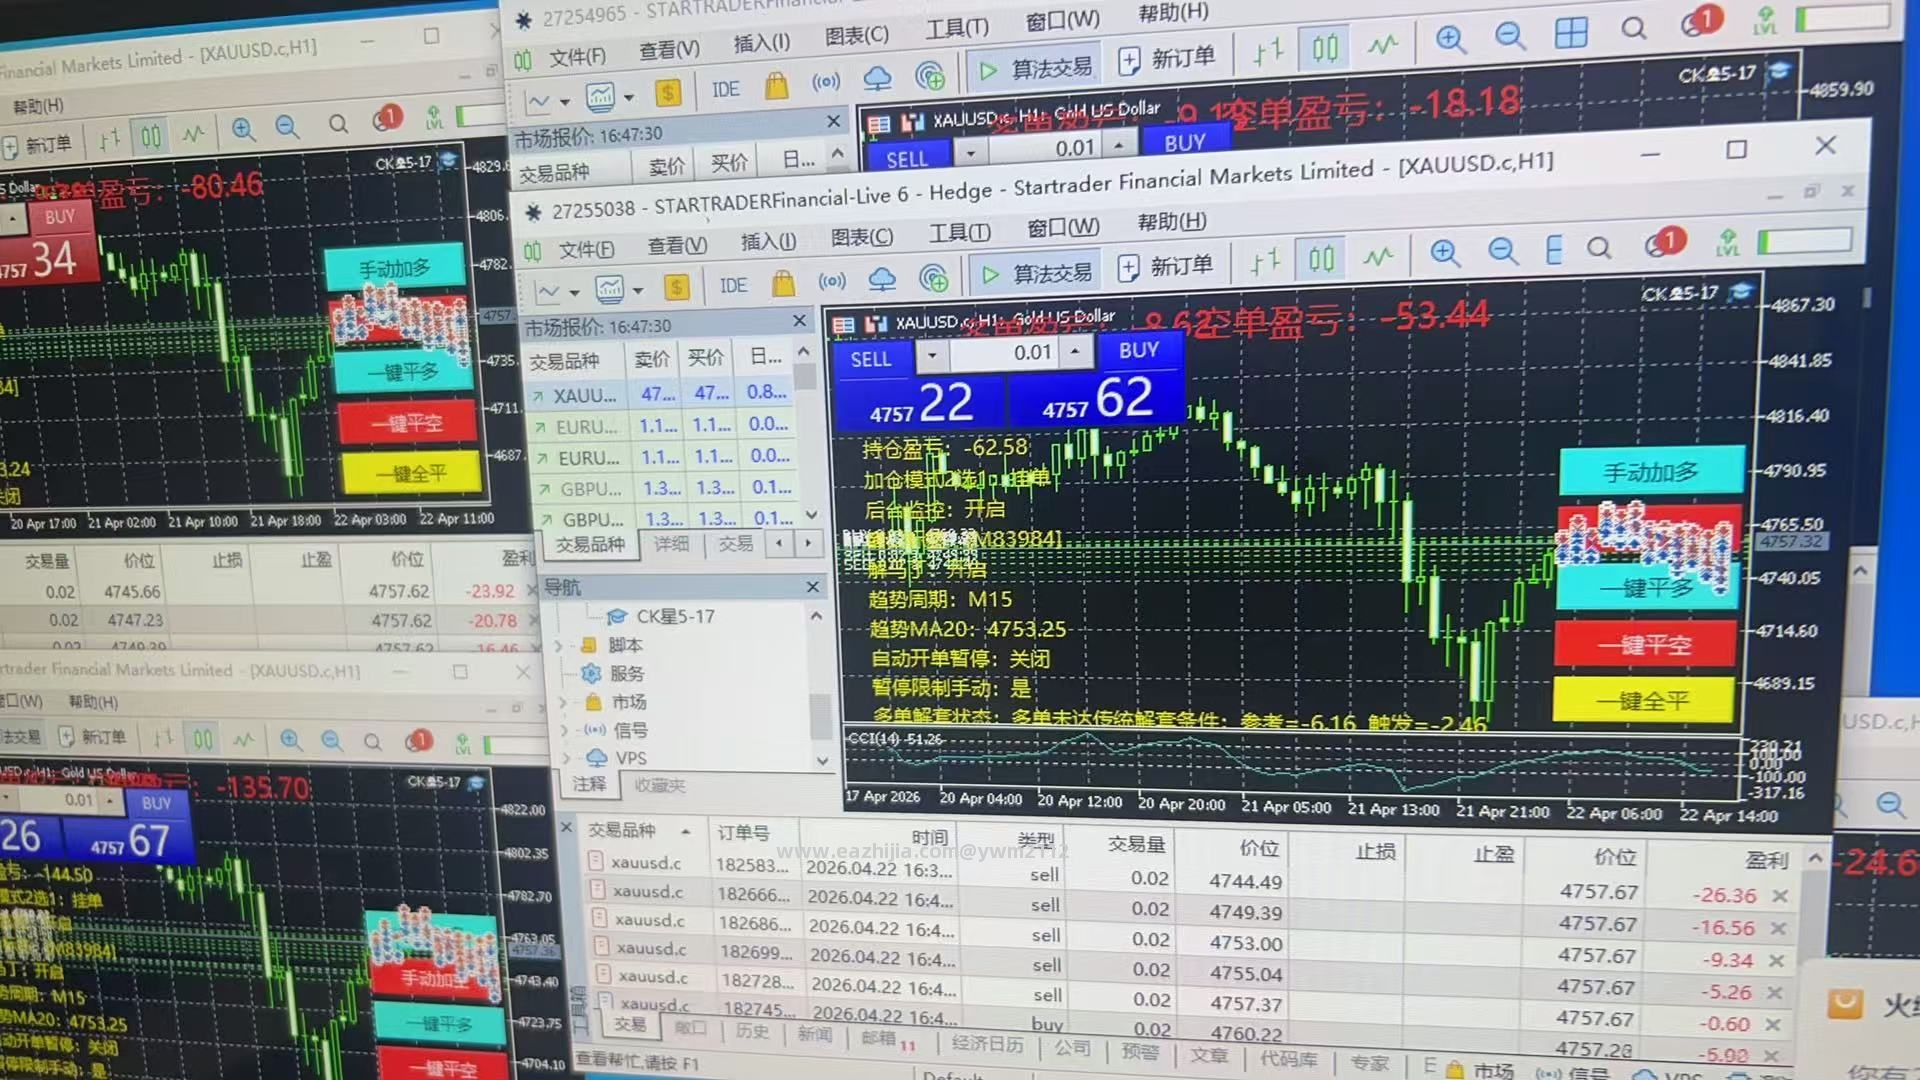The width and height of the screenshot is (1920, 1080).
Task: Click the front window green progress bar
Action: (x=1805, y=241)
